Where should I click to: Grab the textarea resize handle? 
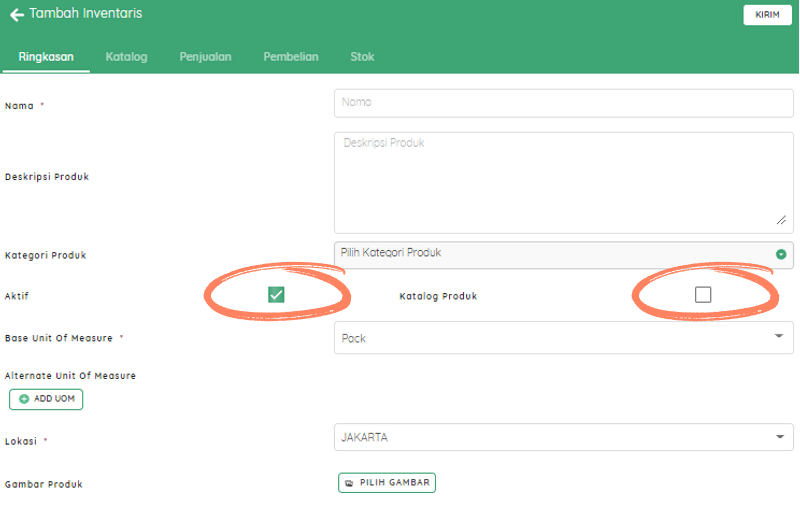781,220
